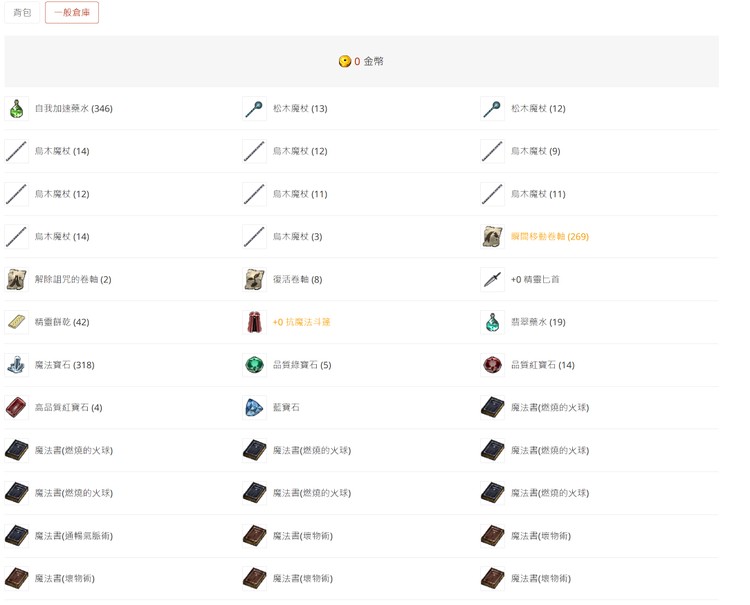Click the red cloak icon for +0 抗魔法斗篷
This screenshot has height=605, width=750.
click(x=255, y=323)
